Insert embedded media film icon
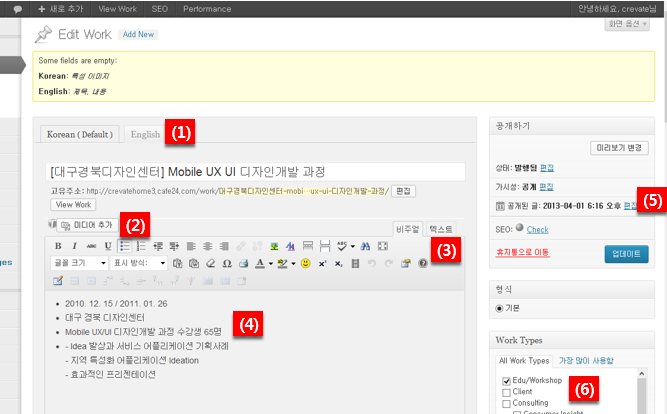 [x=355, y=263]
